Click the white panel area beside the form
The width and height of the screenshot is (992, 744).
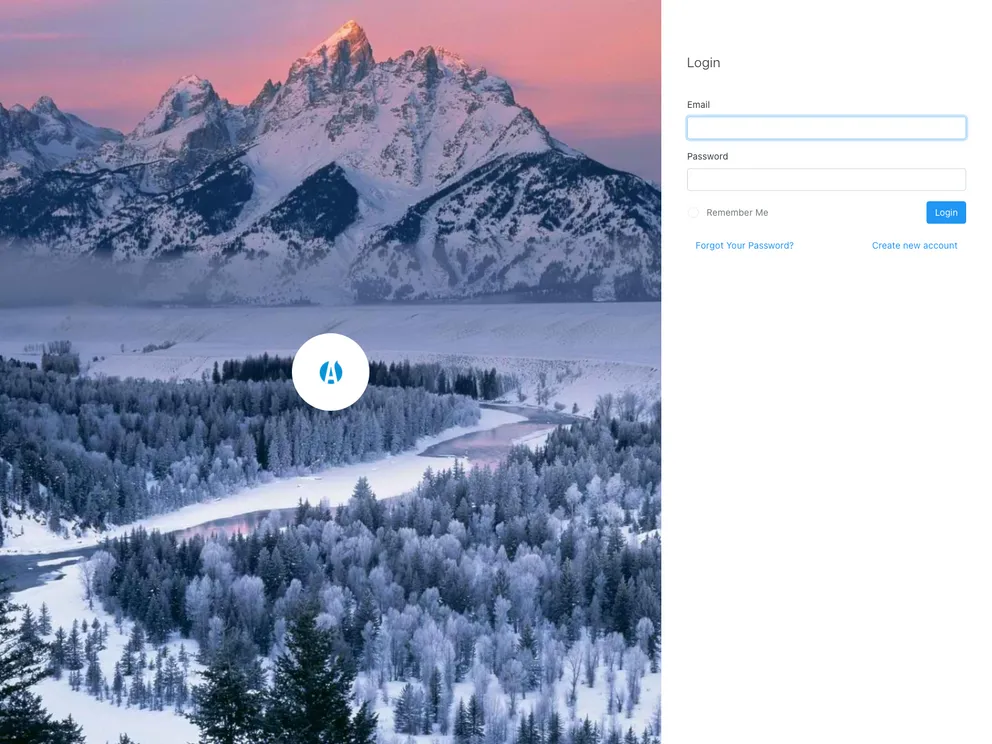(x=826, y=450)
